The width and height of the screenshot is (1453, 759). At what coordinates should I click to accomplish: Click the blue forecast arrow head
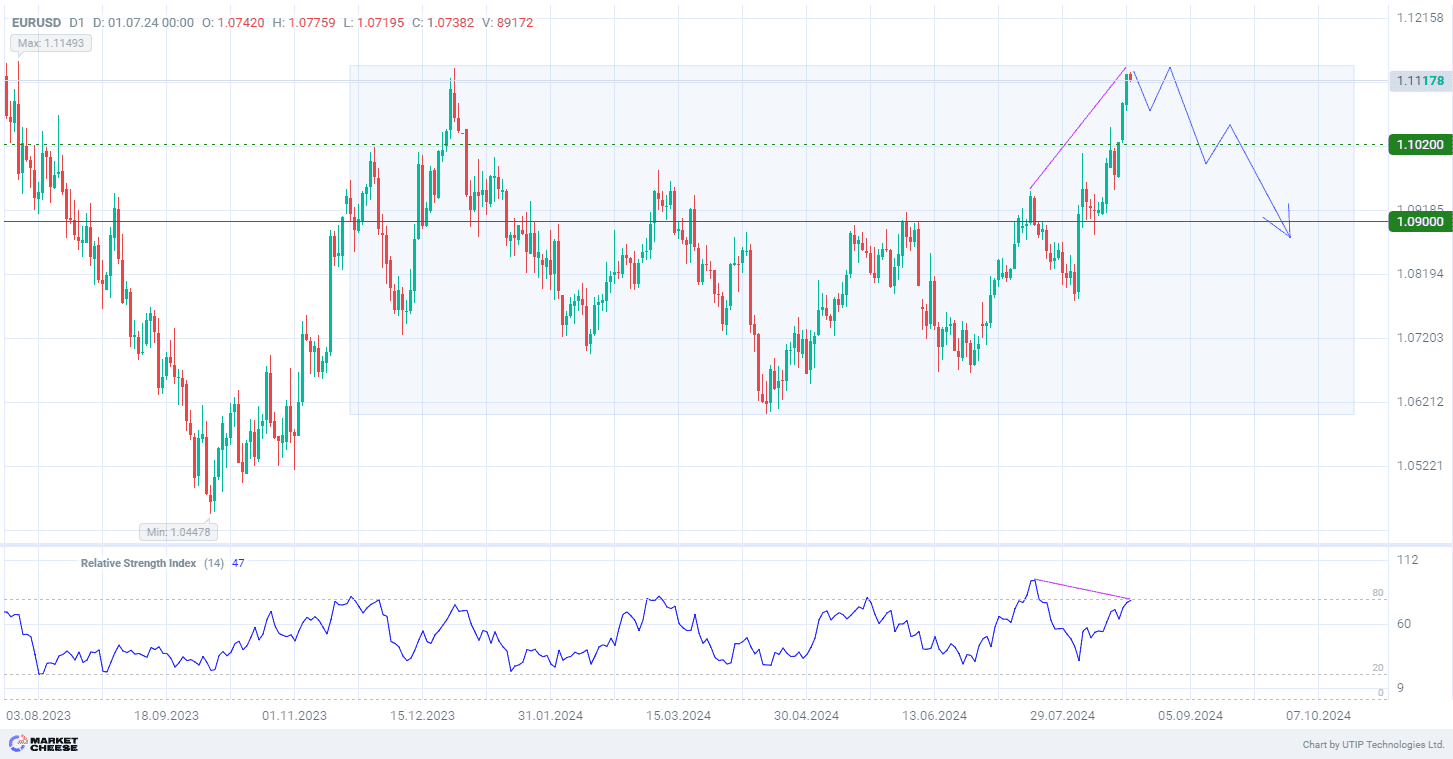coord(1288,234)
